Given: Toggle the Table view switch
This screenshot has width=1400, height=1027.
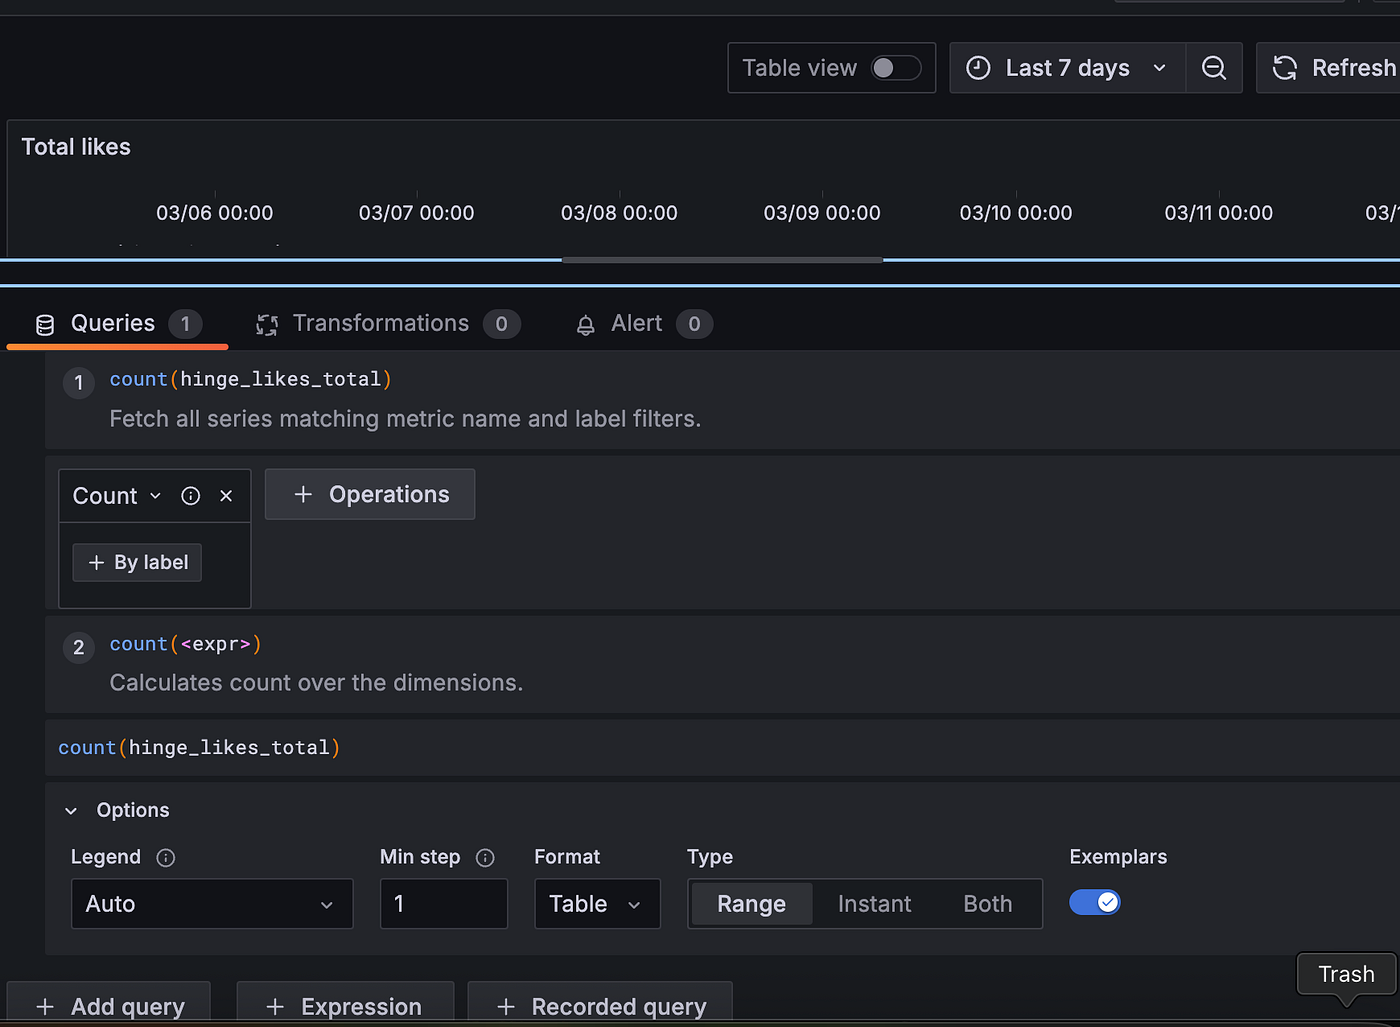Looking at the screenshot, I should (x=895, y=68).
